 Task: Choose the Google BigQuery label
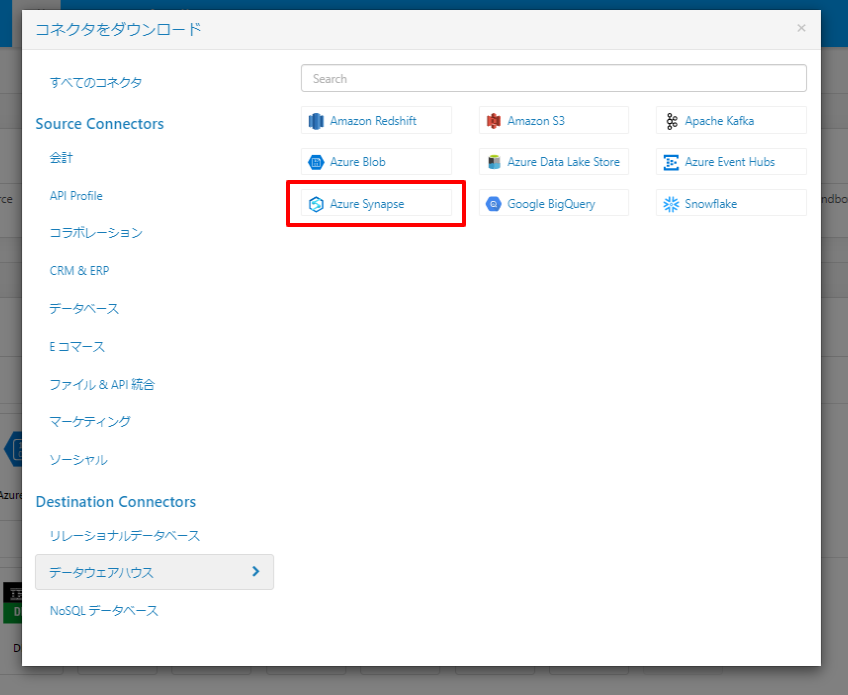click(x=551, y=204)
